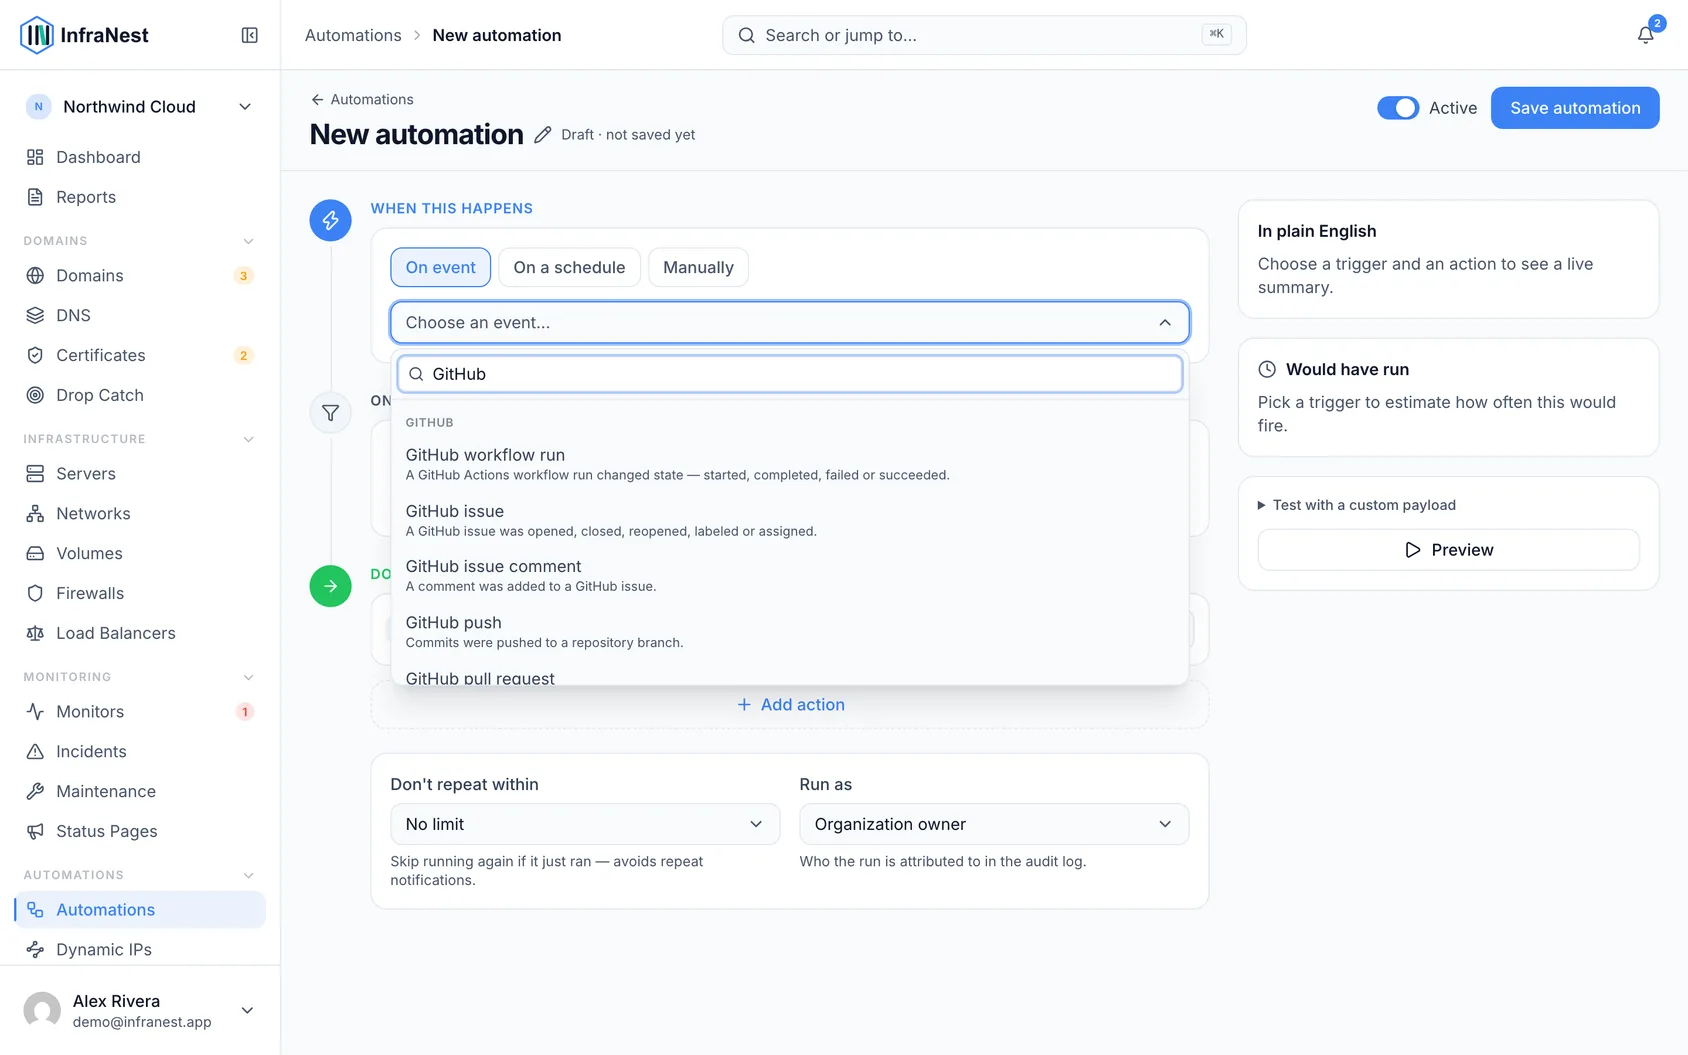
Task: Click the Drop Catch target icon
Action: [35, 395]
